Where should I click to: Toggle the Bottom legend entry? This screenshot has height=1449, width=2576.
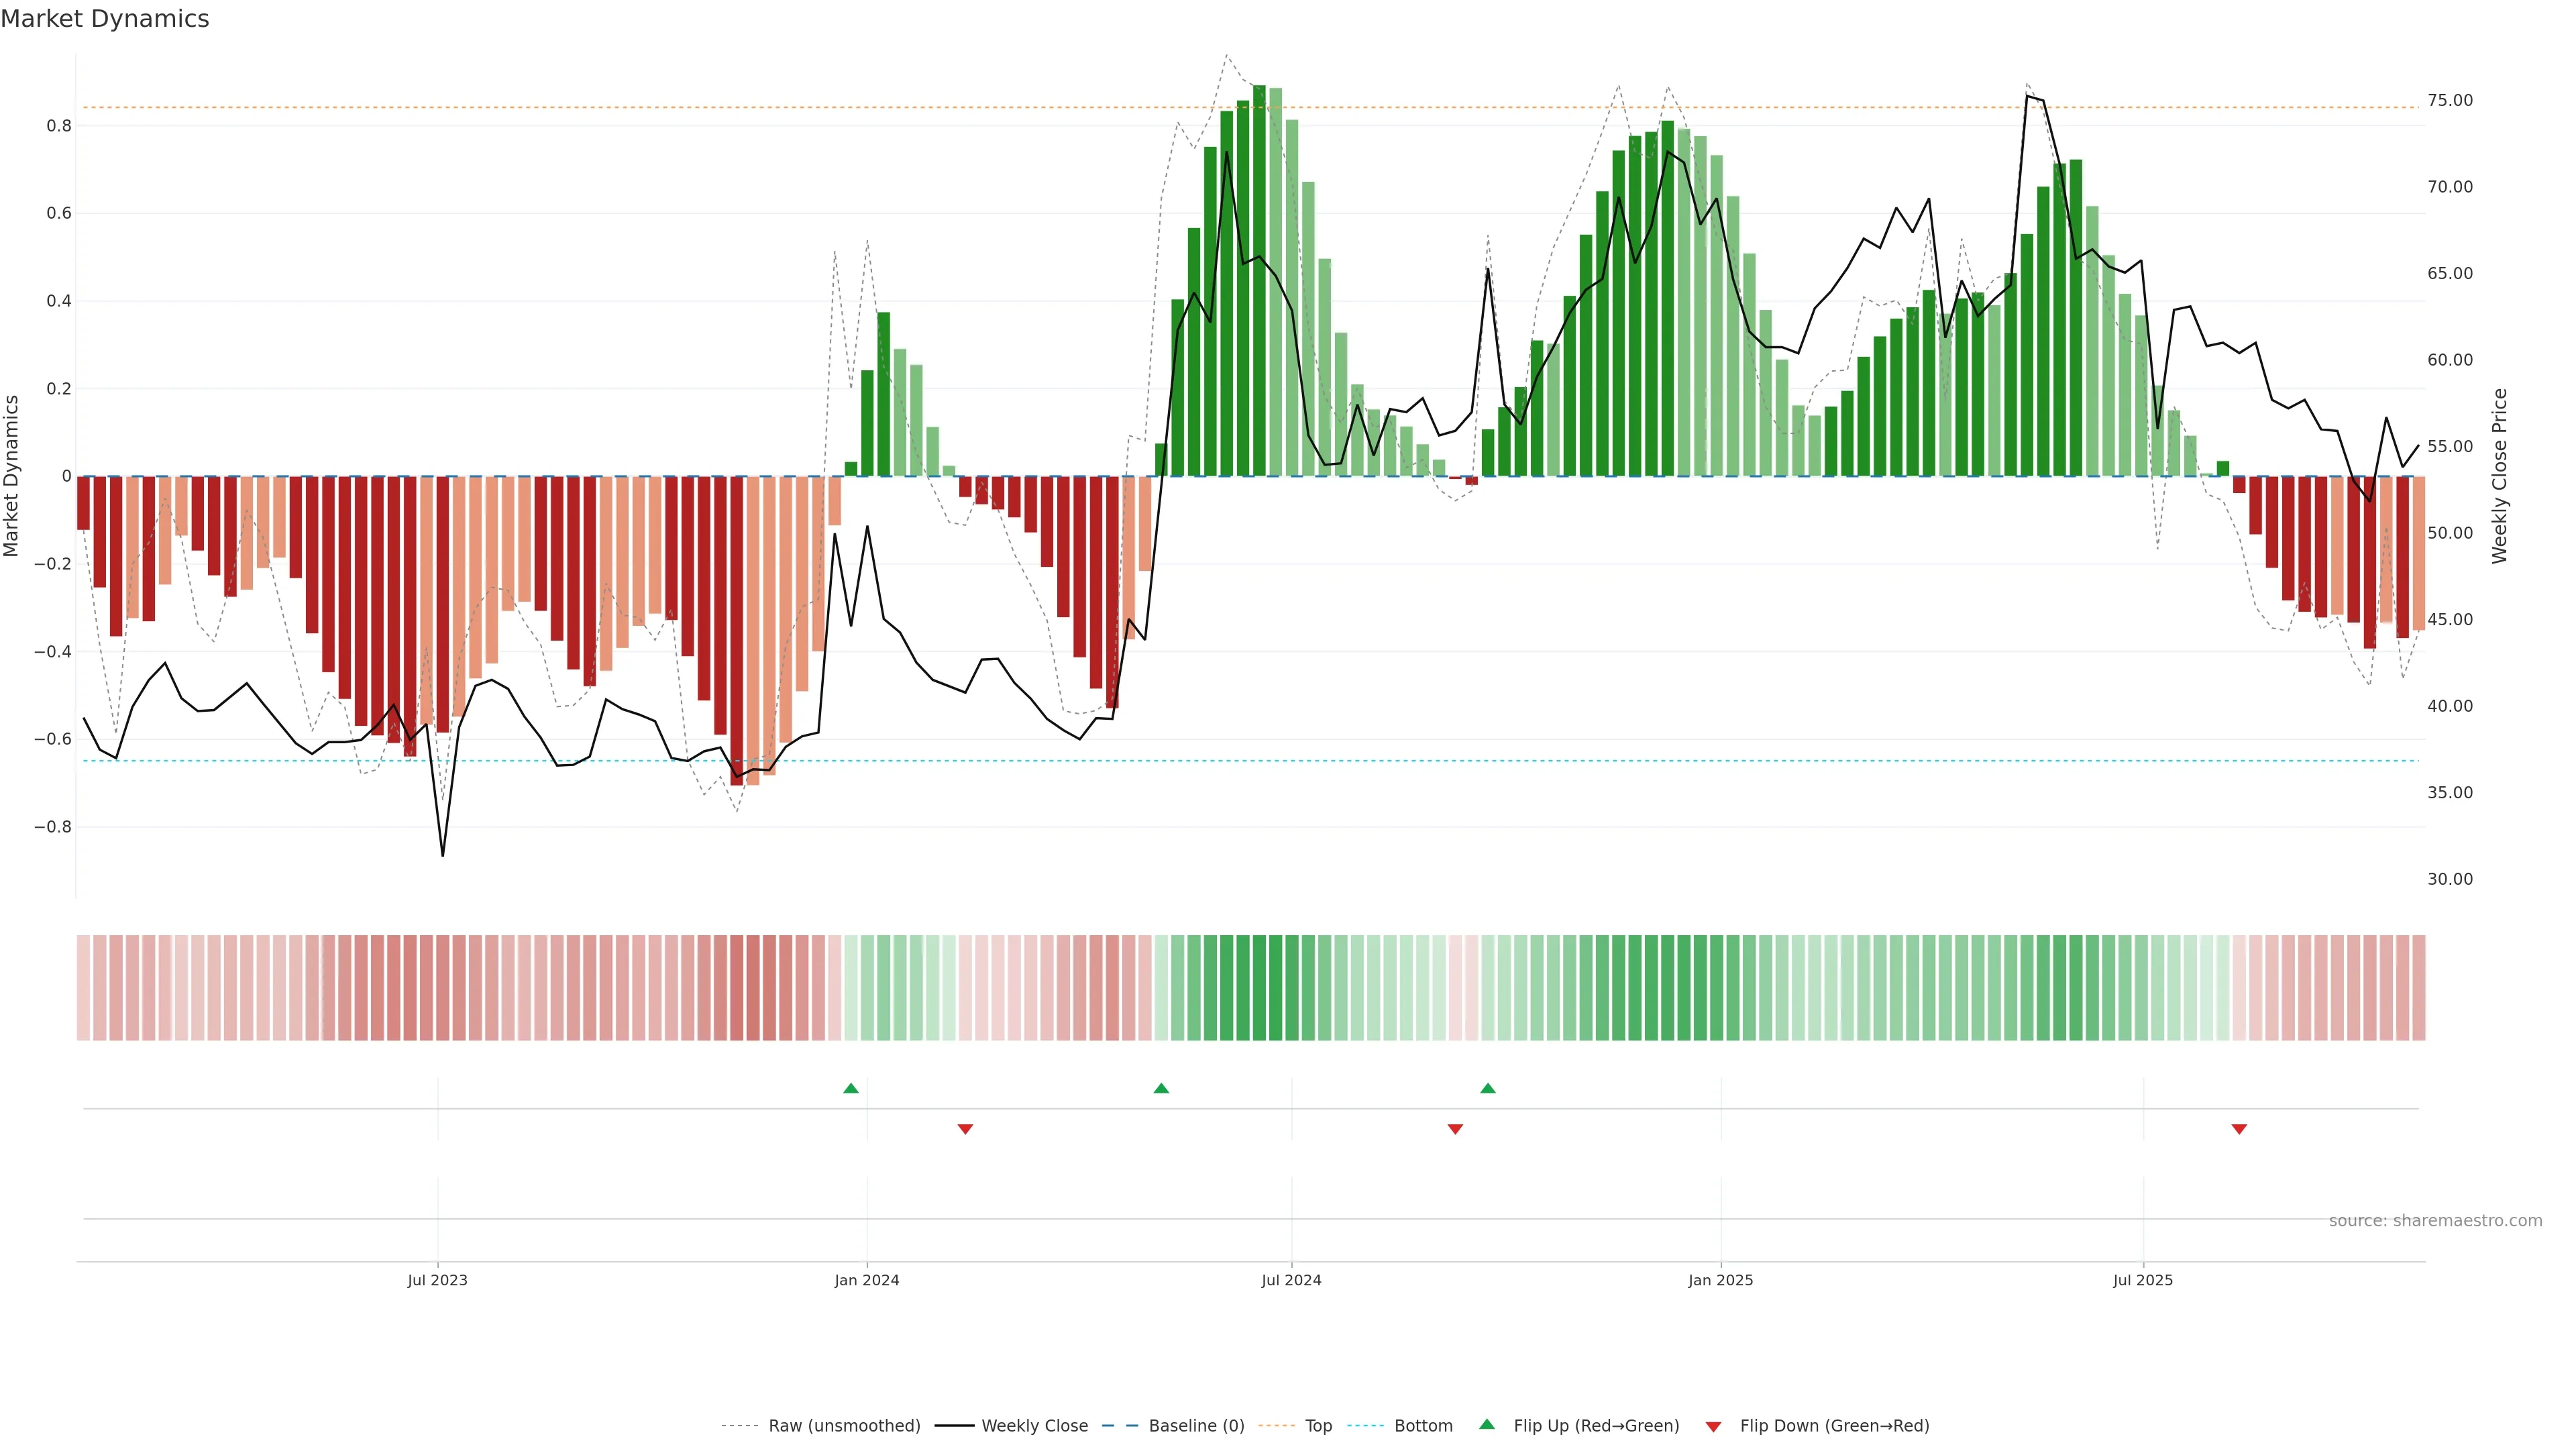point(1423,1426)
